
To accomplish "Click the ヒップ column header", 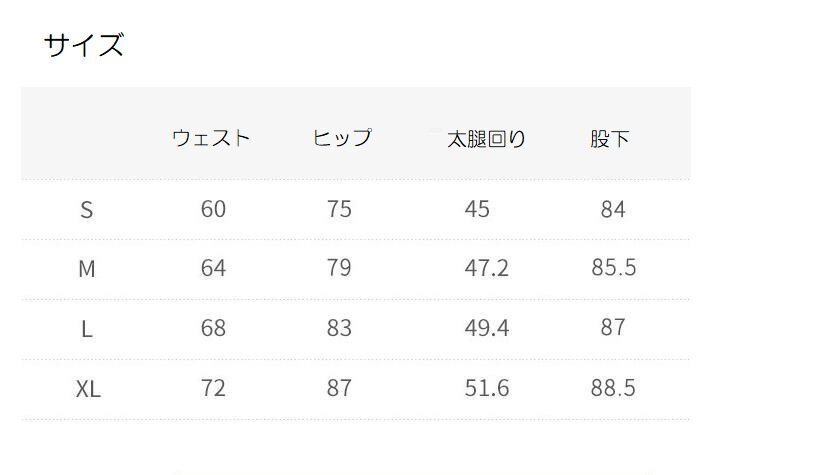I will pyautogui.click(x=342, y=138).
